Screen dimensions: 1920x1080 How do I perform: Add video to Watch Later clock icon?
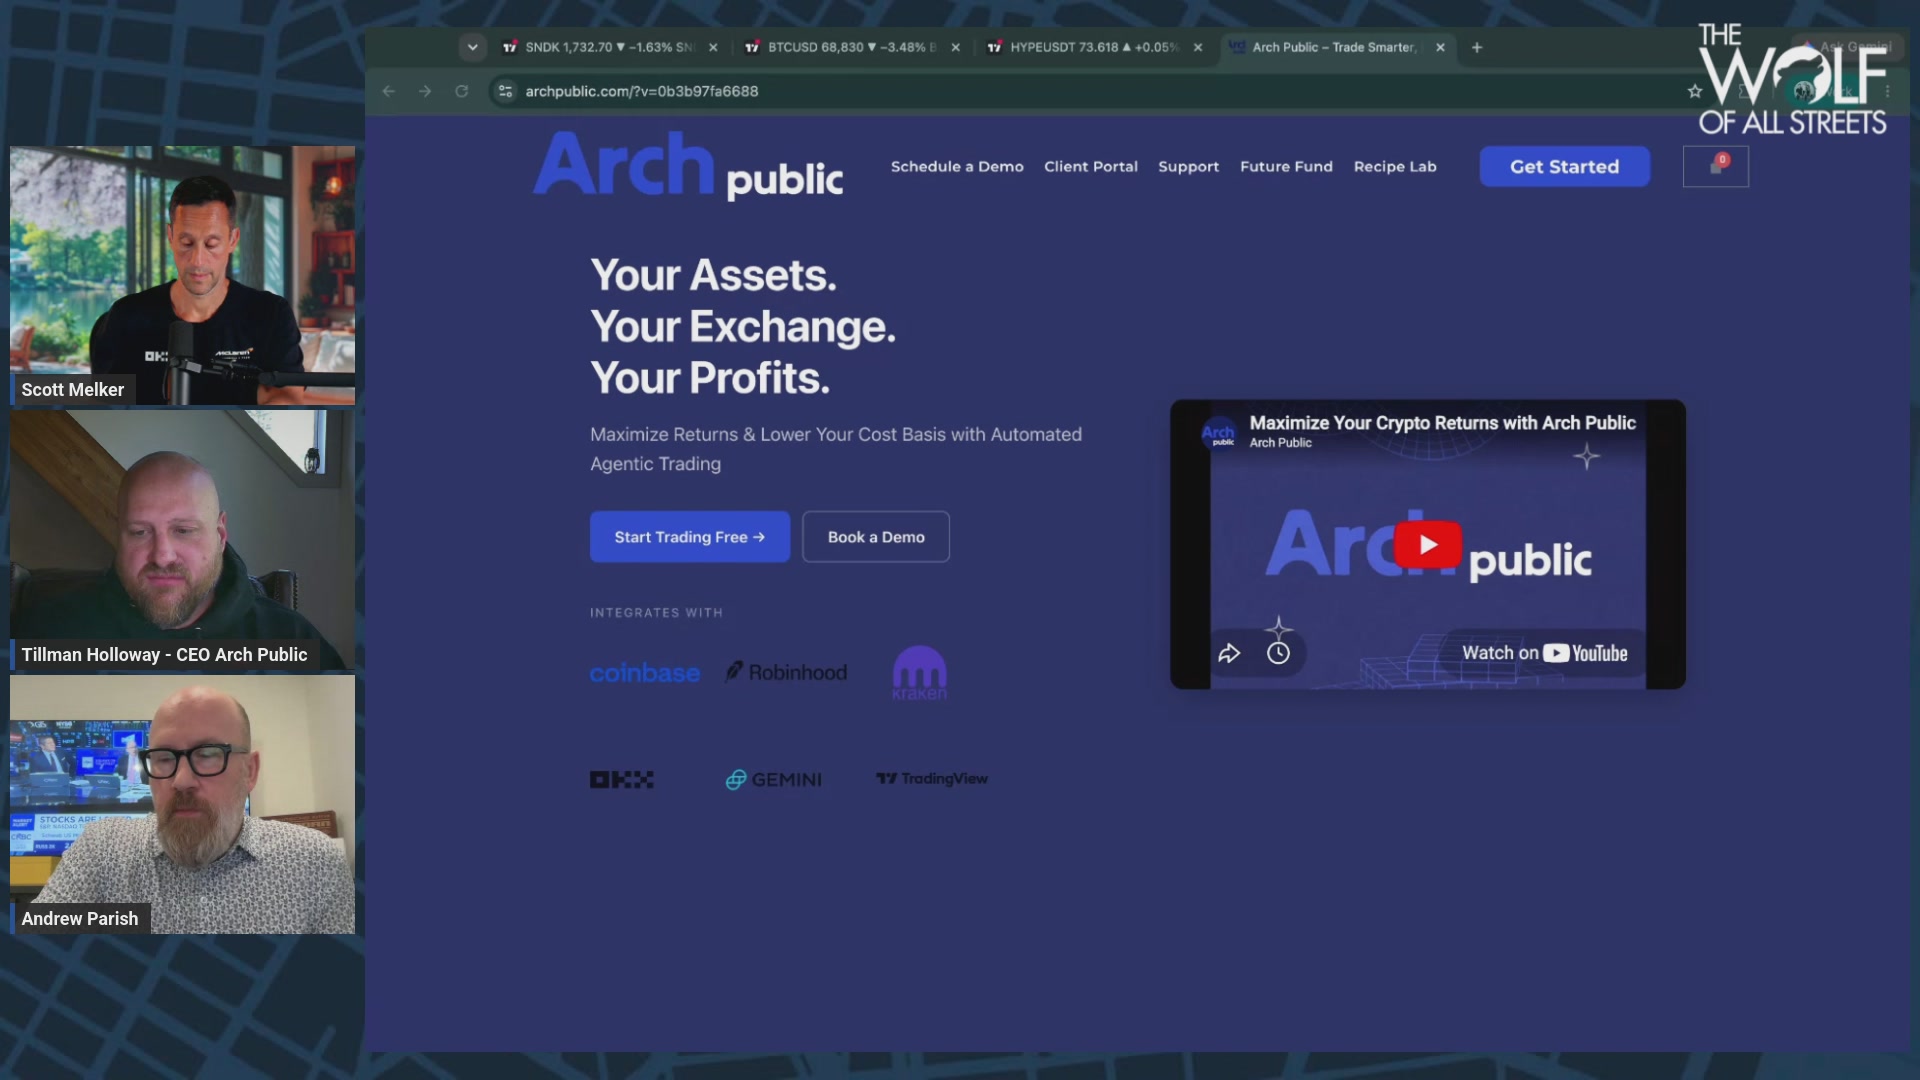1278,653
